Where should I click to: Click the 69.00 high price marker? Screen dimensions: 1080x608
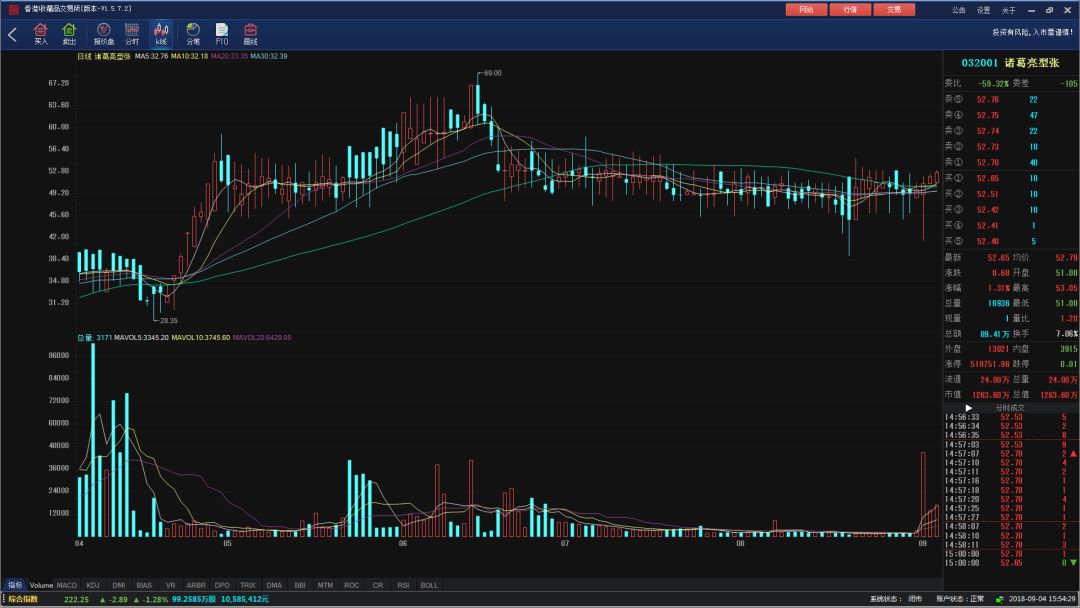pos(492,73)
